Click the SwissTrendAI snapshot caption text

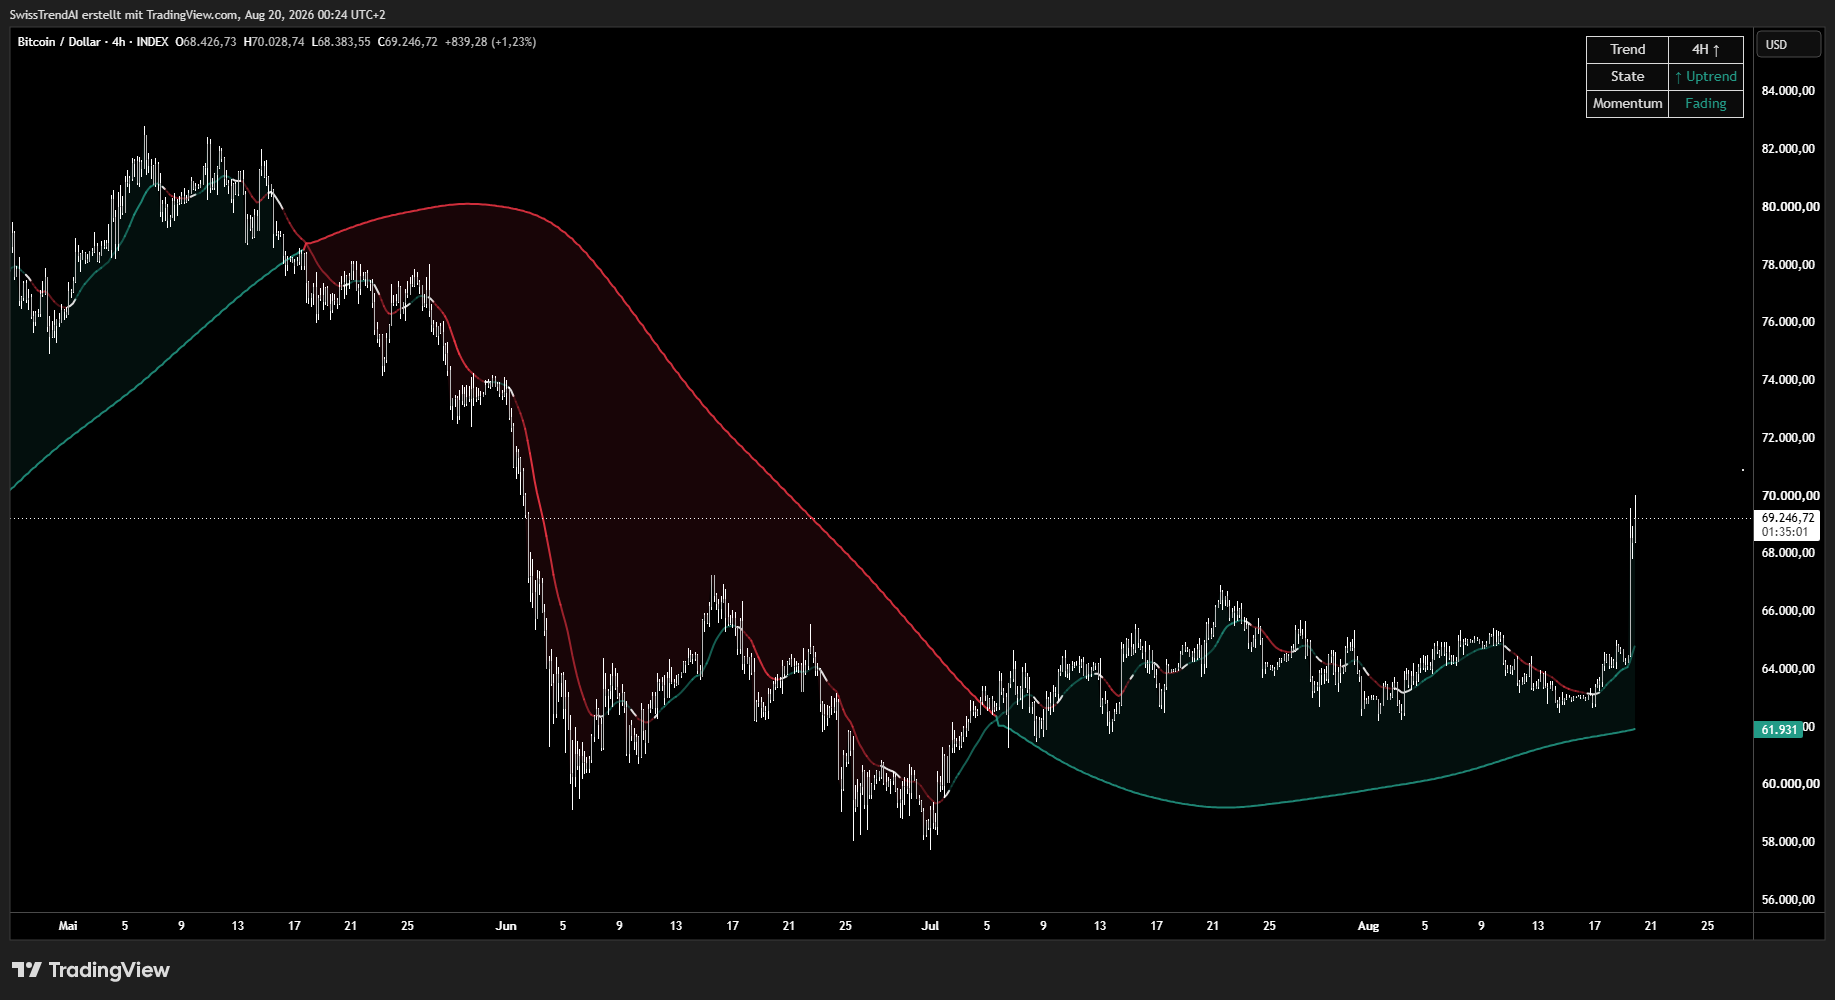coord(198,15)
